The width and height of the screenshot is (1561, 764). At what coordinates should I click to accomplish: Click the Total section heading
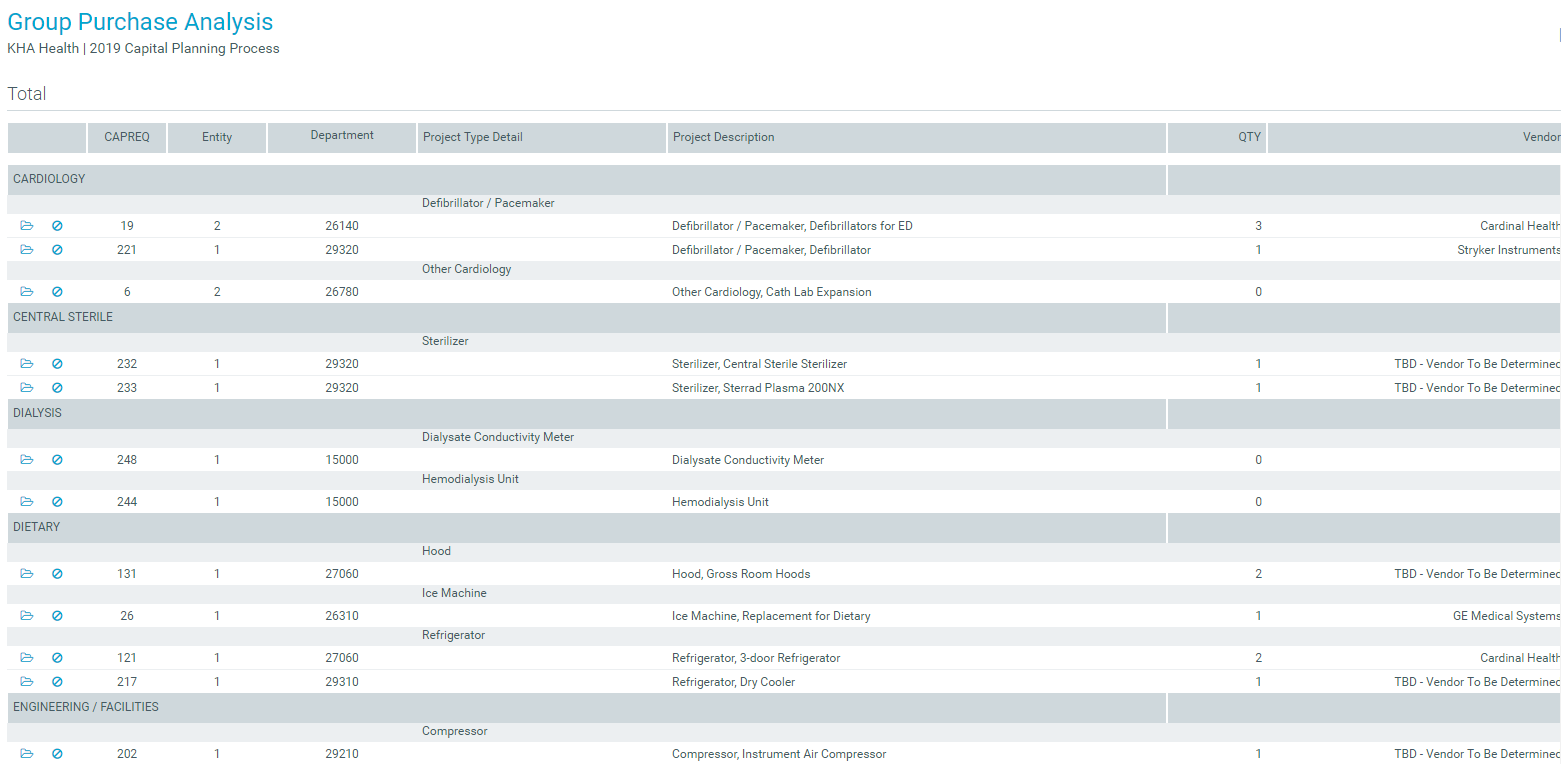click(x=27, y=94)
